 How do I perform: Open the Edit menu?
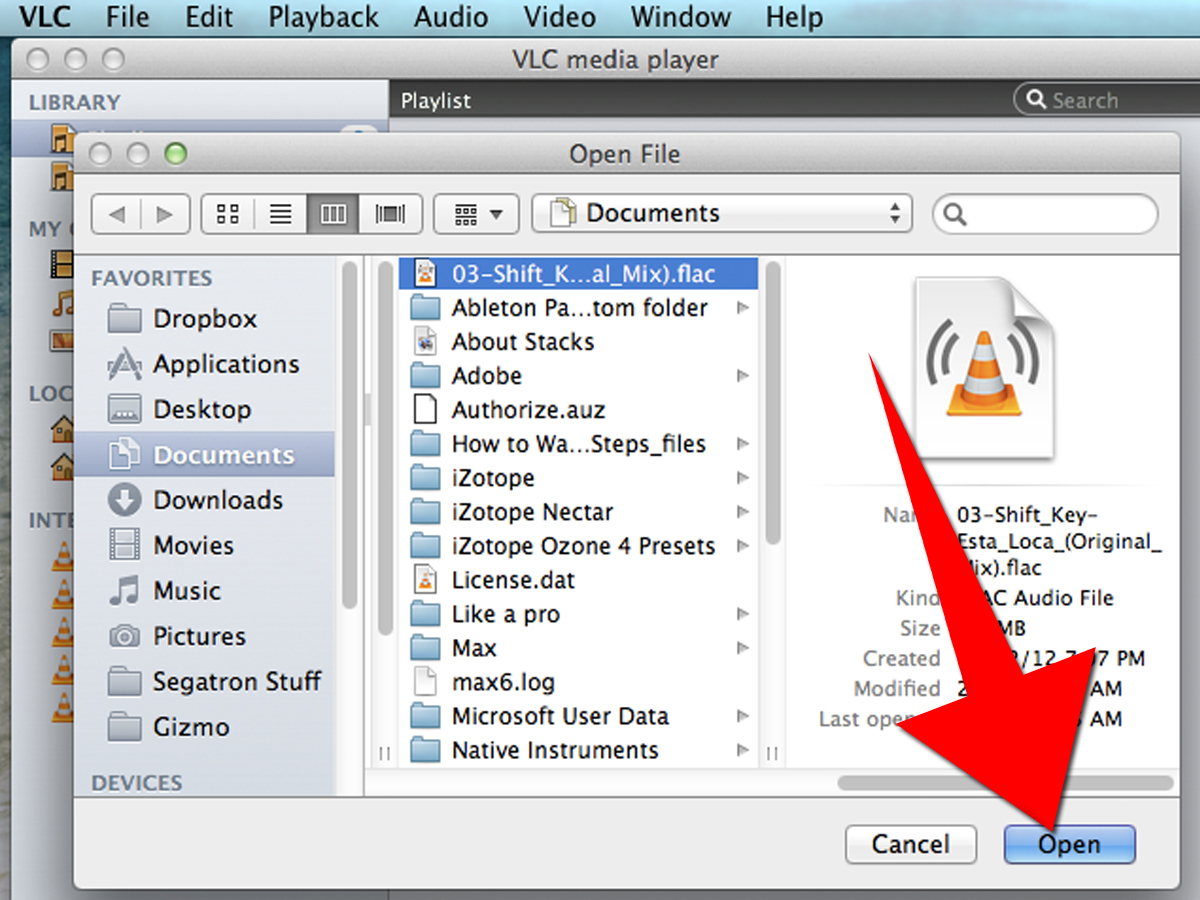tap(209, 17)
